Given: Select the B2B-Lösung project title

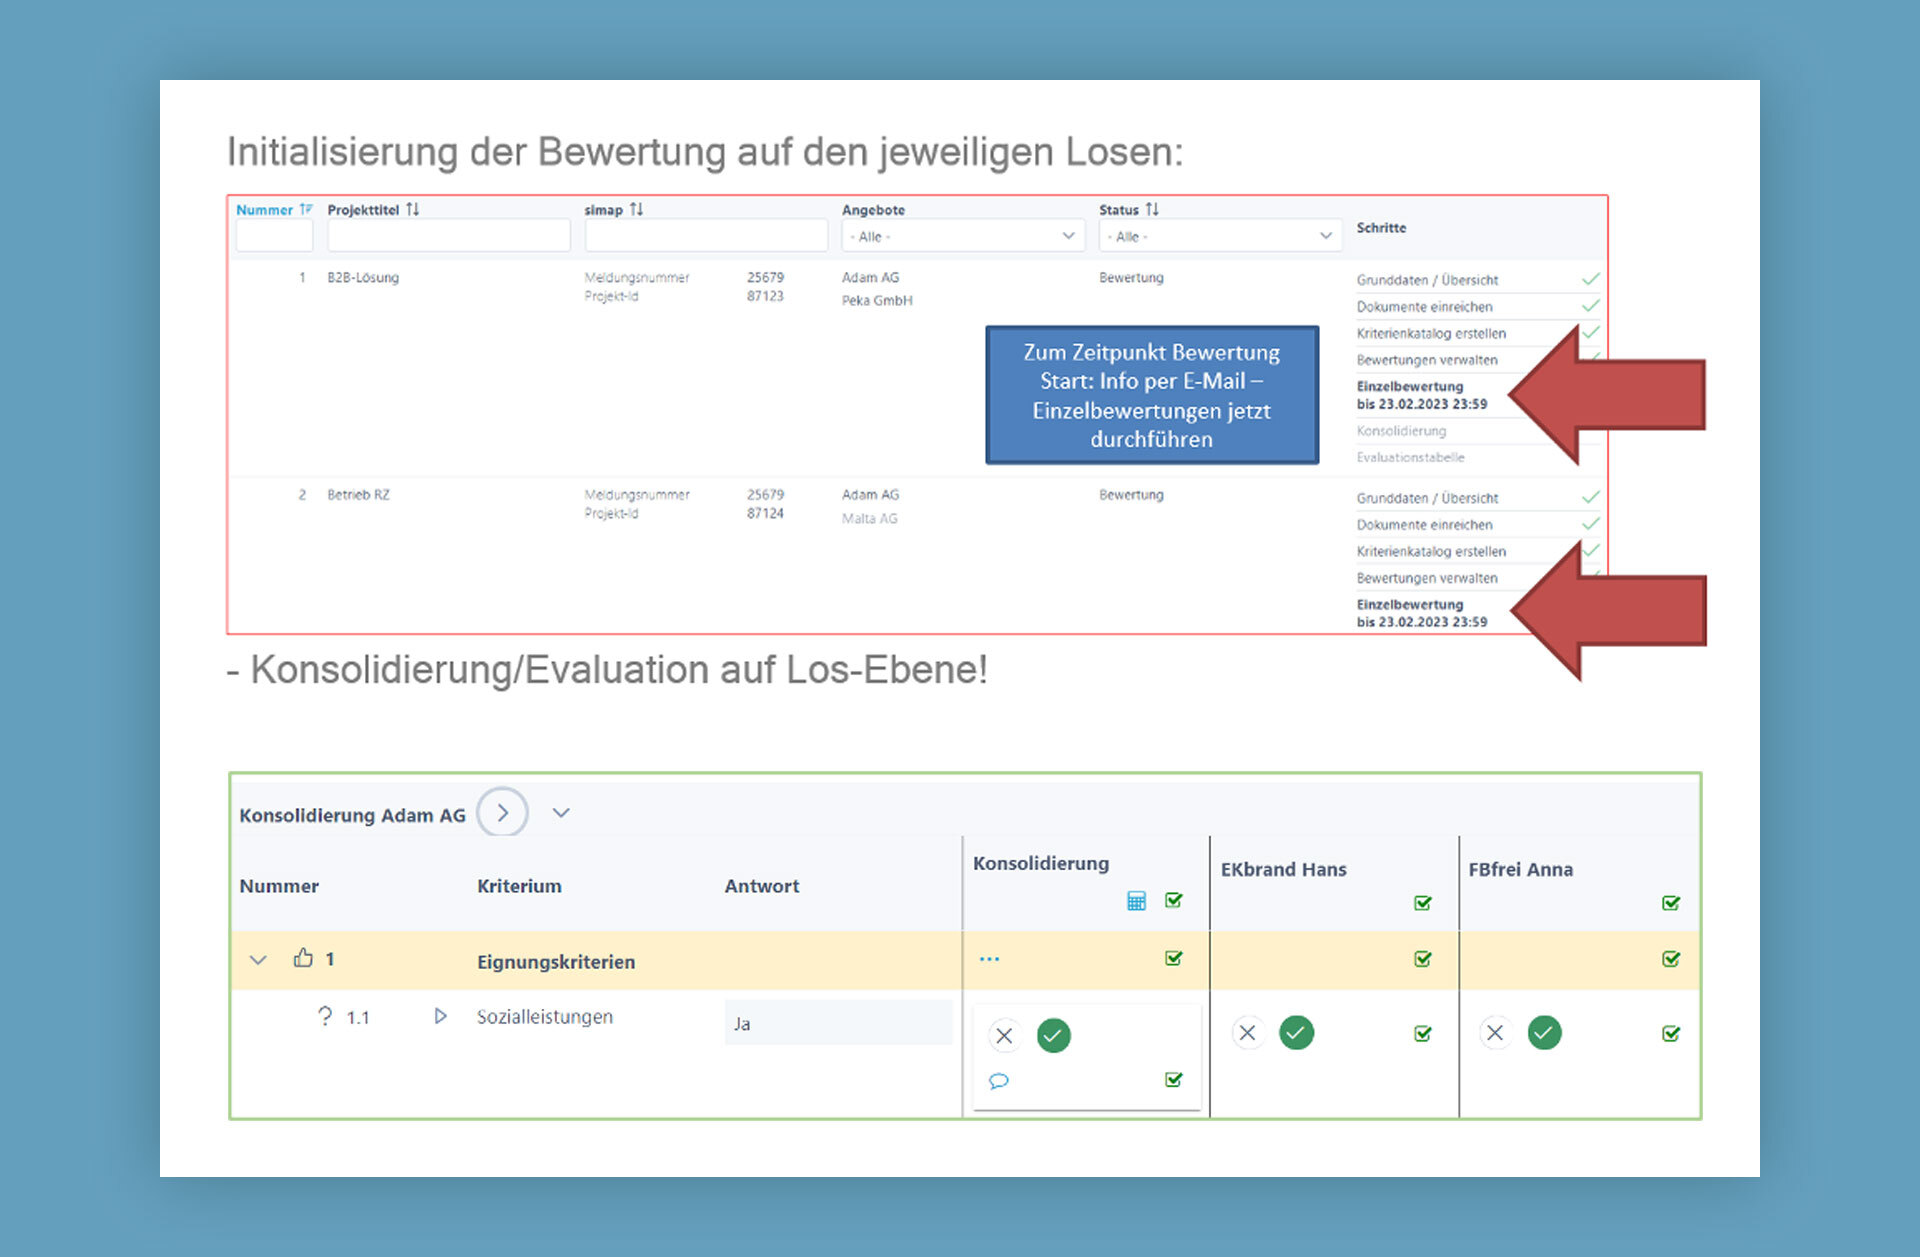Looking at the screenshot, I should (363, 277).
